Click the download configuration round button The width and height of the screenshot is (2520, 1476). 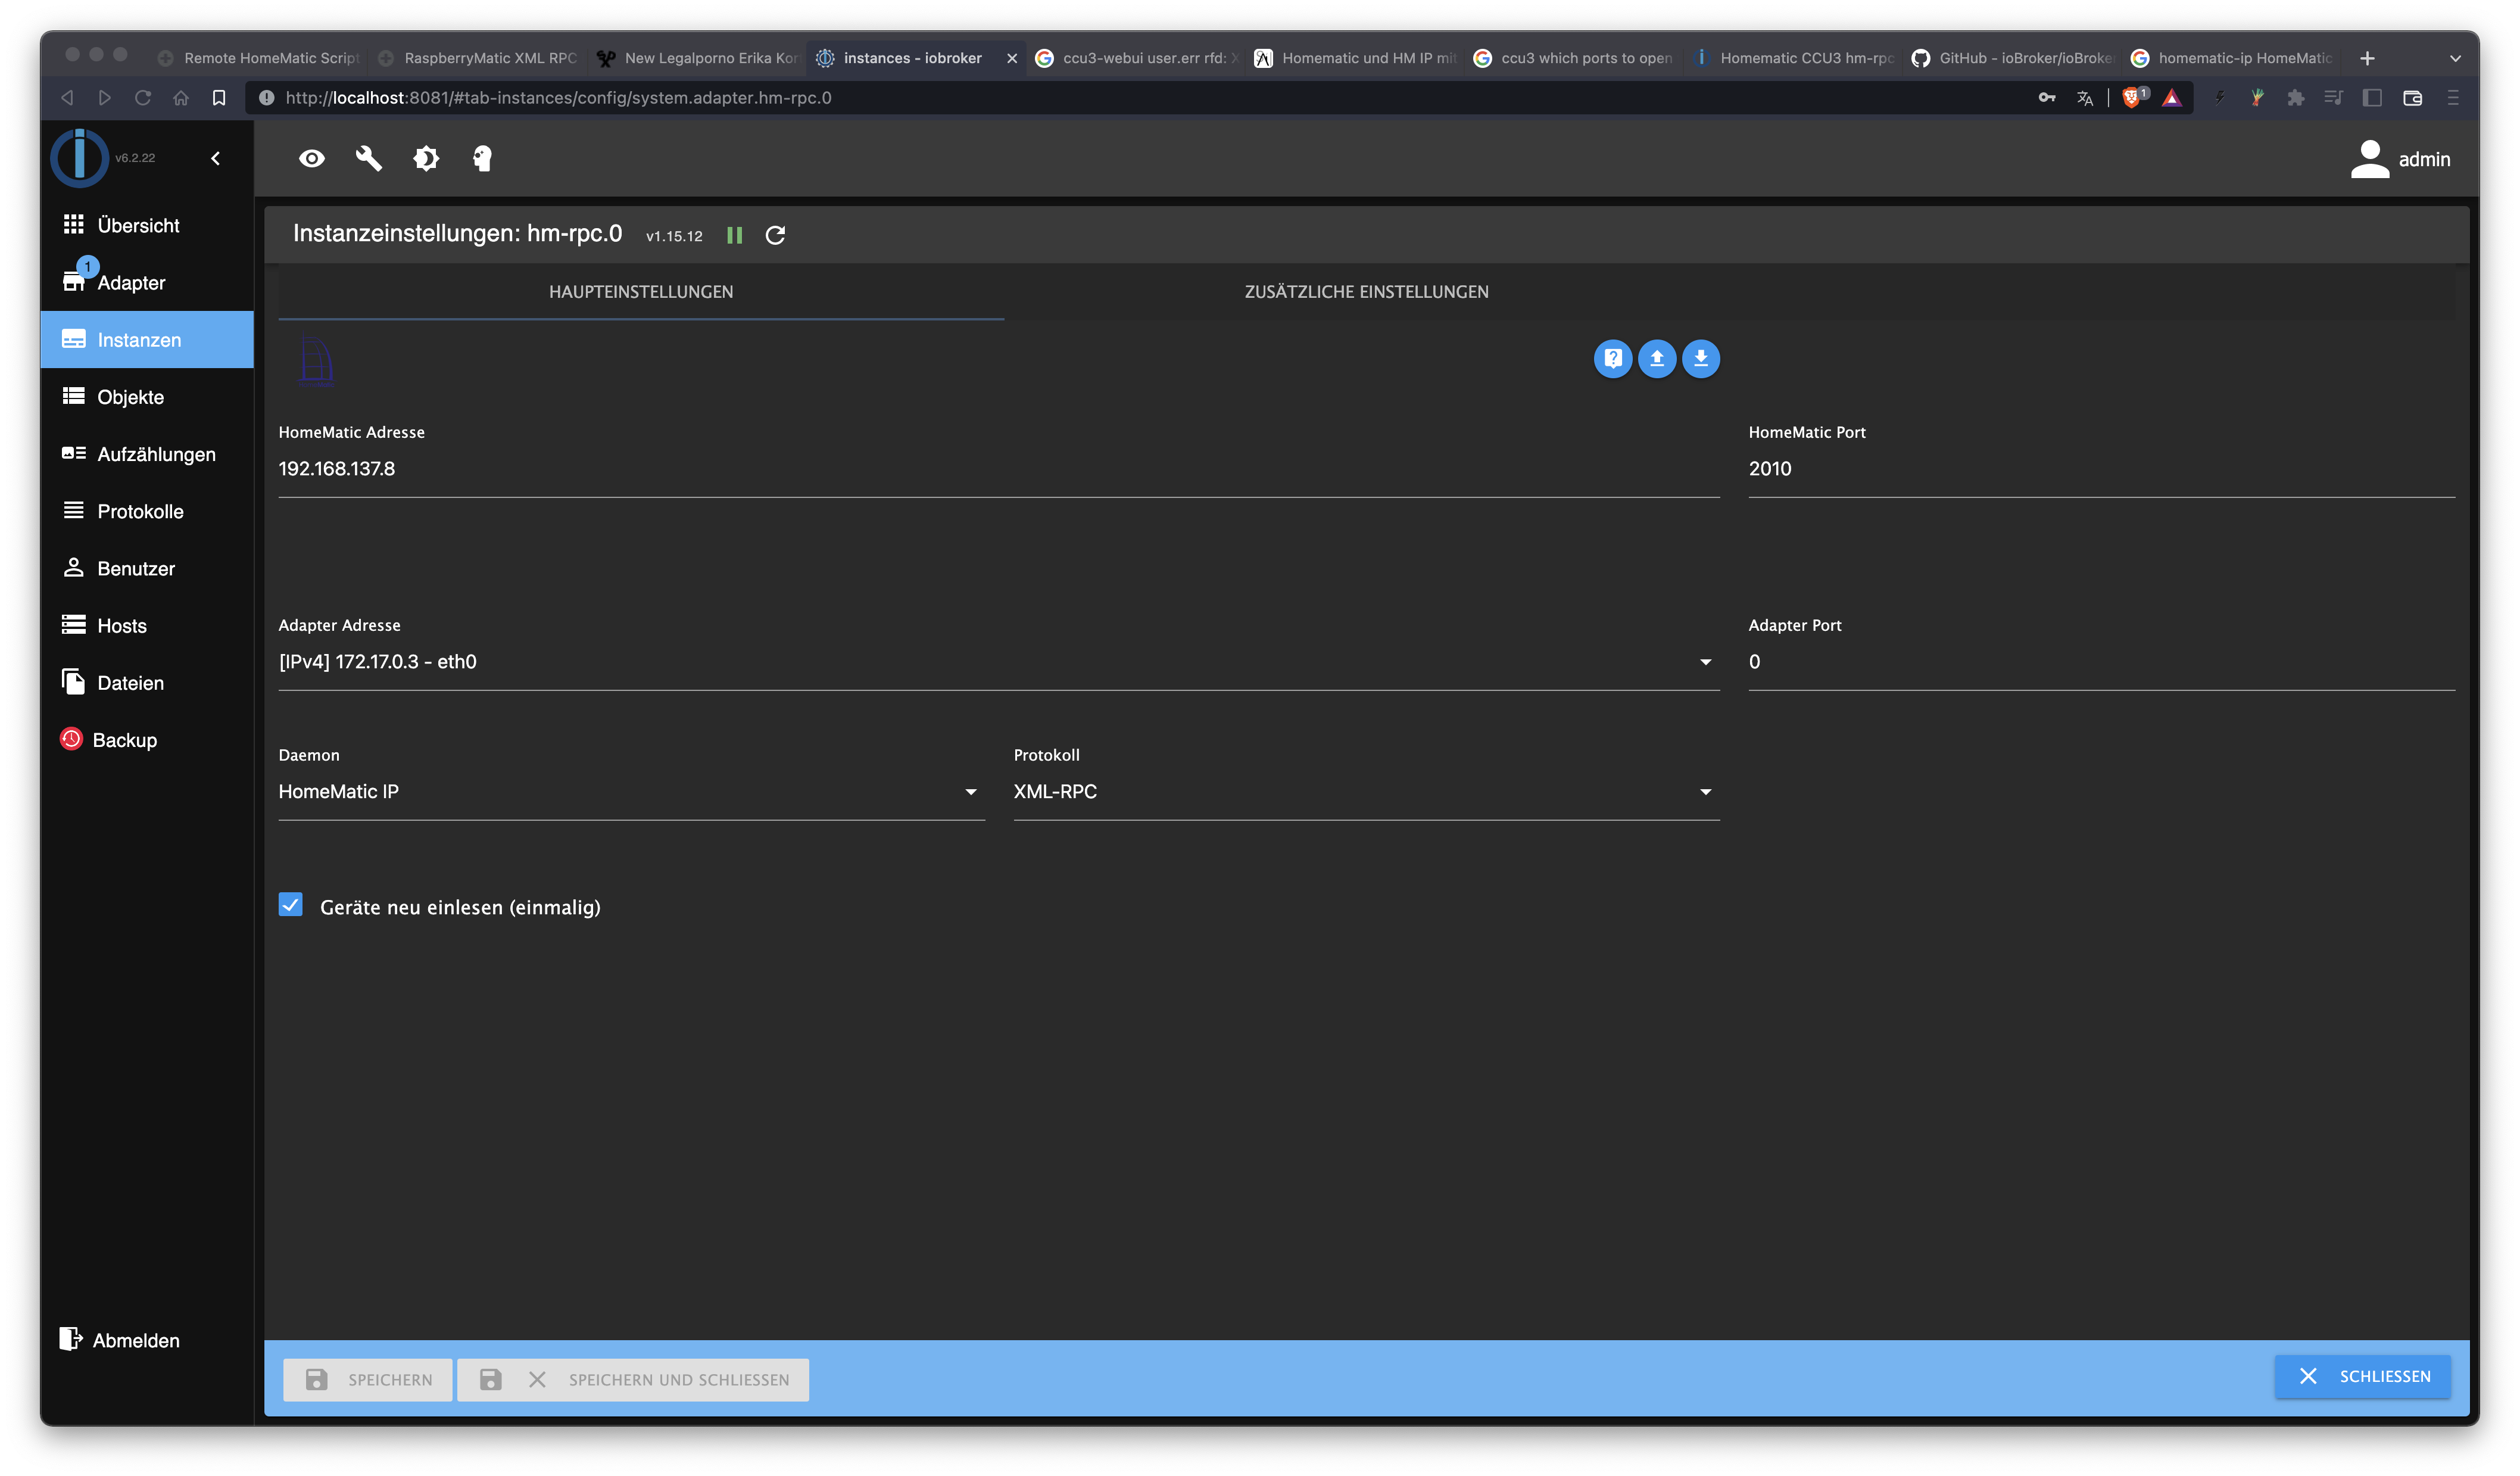tap(1700, 358)
